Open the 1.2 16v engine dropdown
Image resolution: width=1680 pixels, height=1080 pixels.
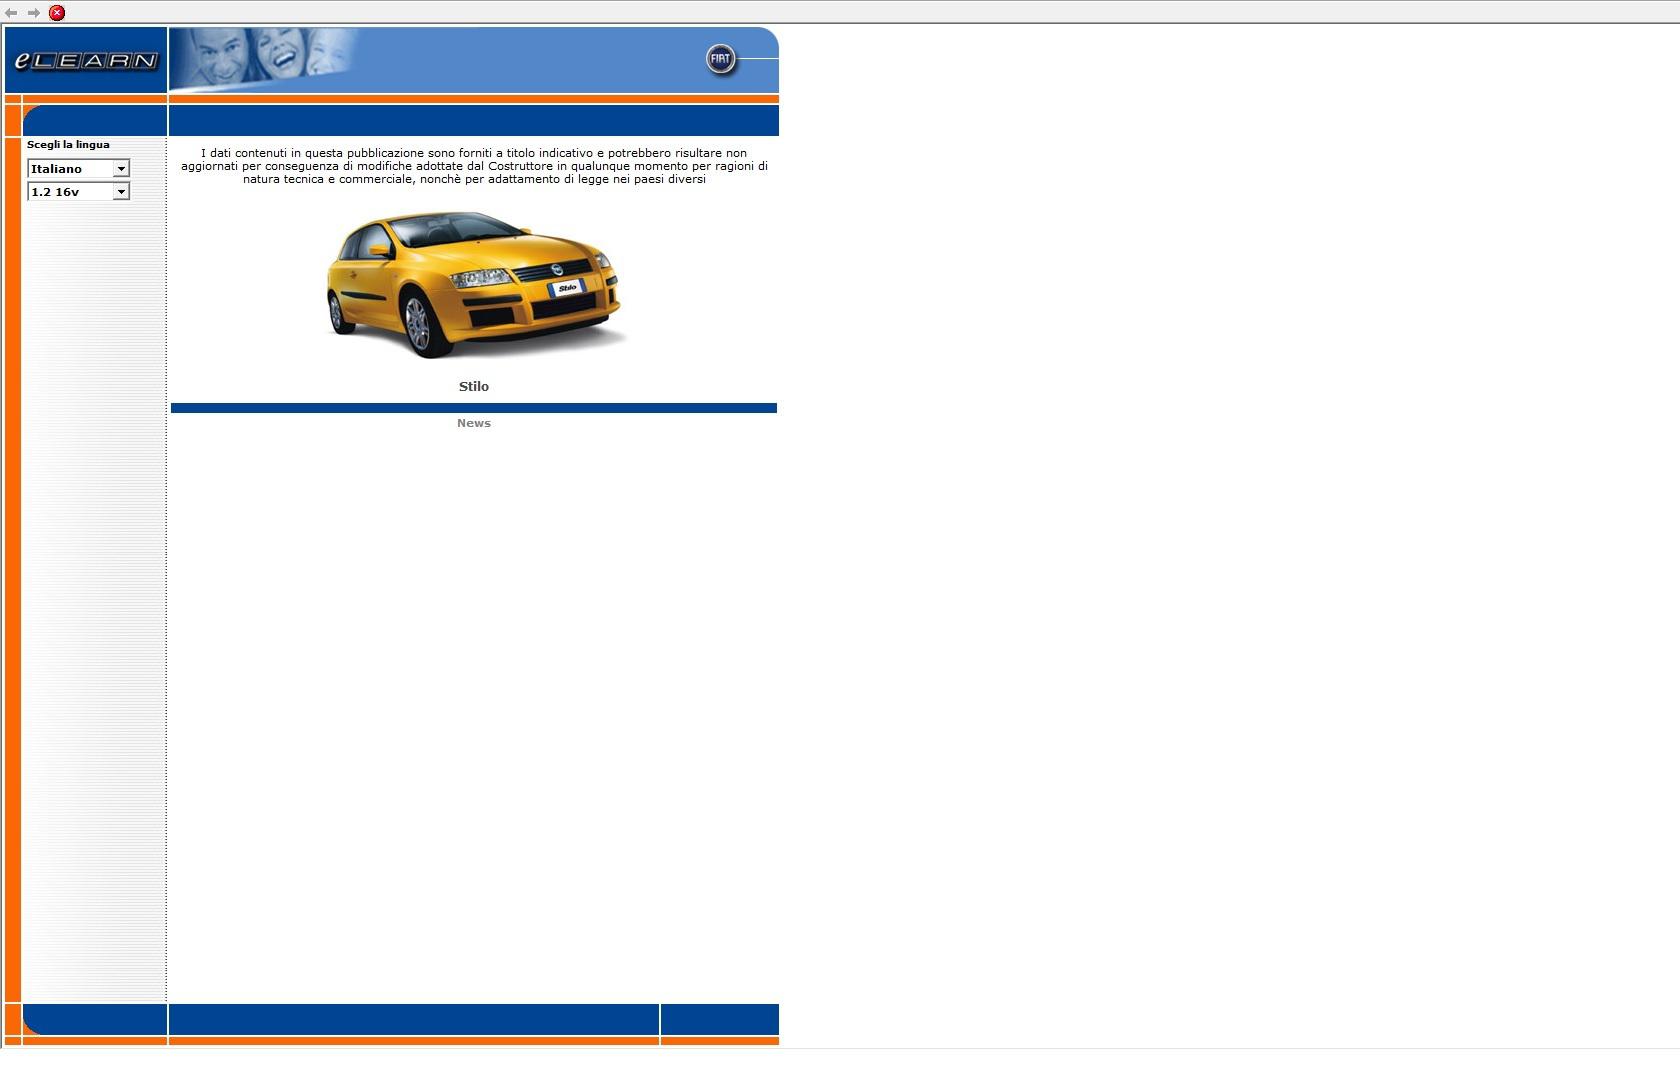tap(78, 191)
